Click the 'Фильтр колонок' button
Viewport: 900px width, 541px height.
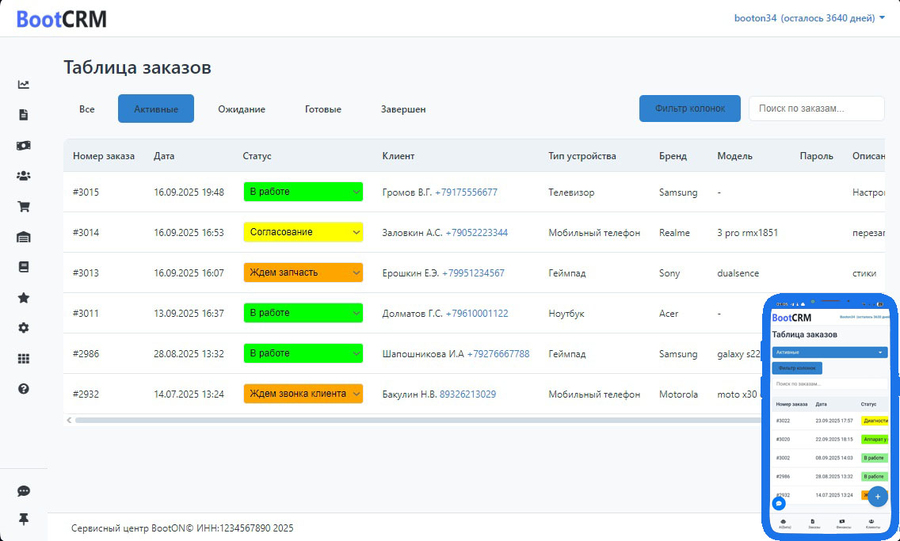pos(689,108)
